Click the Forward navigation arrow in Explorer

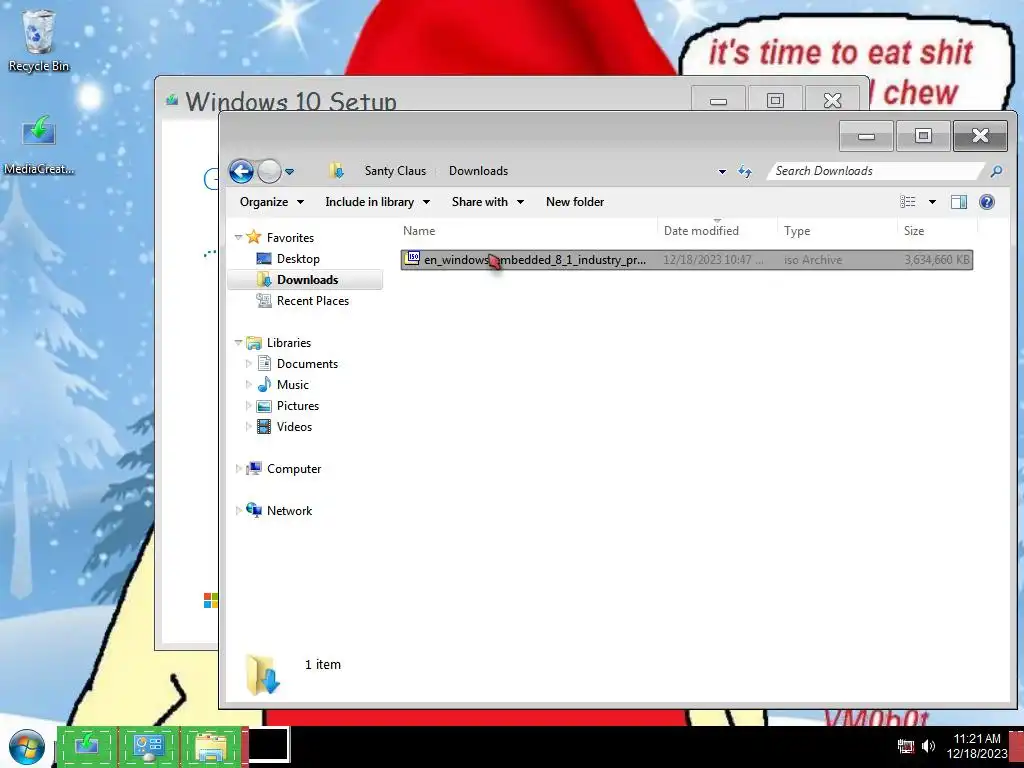[269, 172]
